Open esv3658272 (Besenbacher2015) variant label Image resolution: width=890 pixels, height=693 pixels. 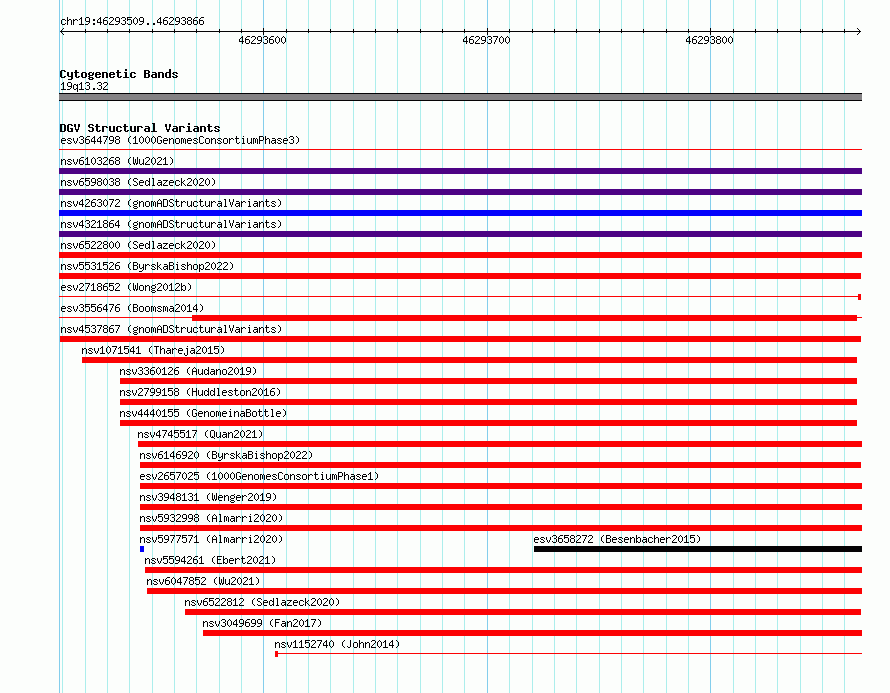617,539
